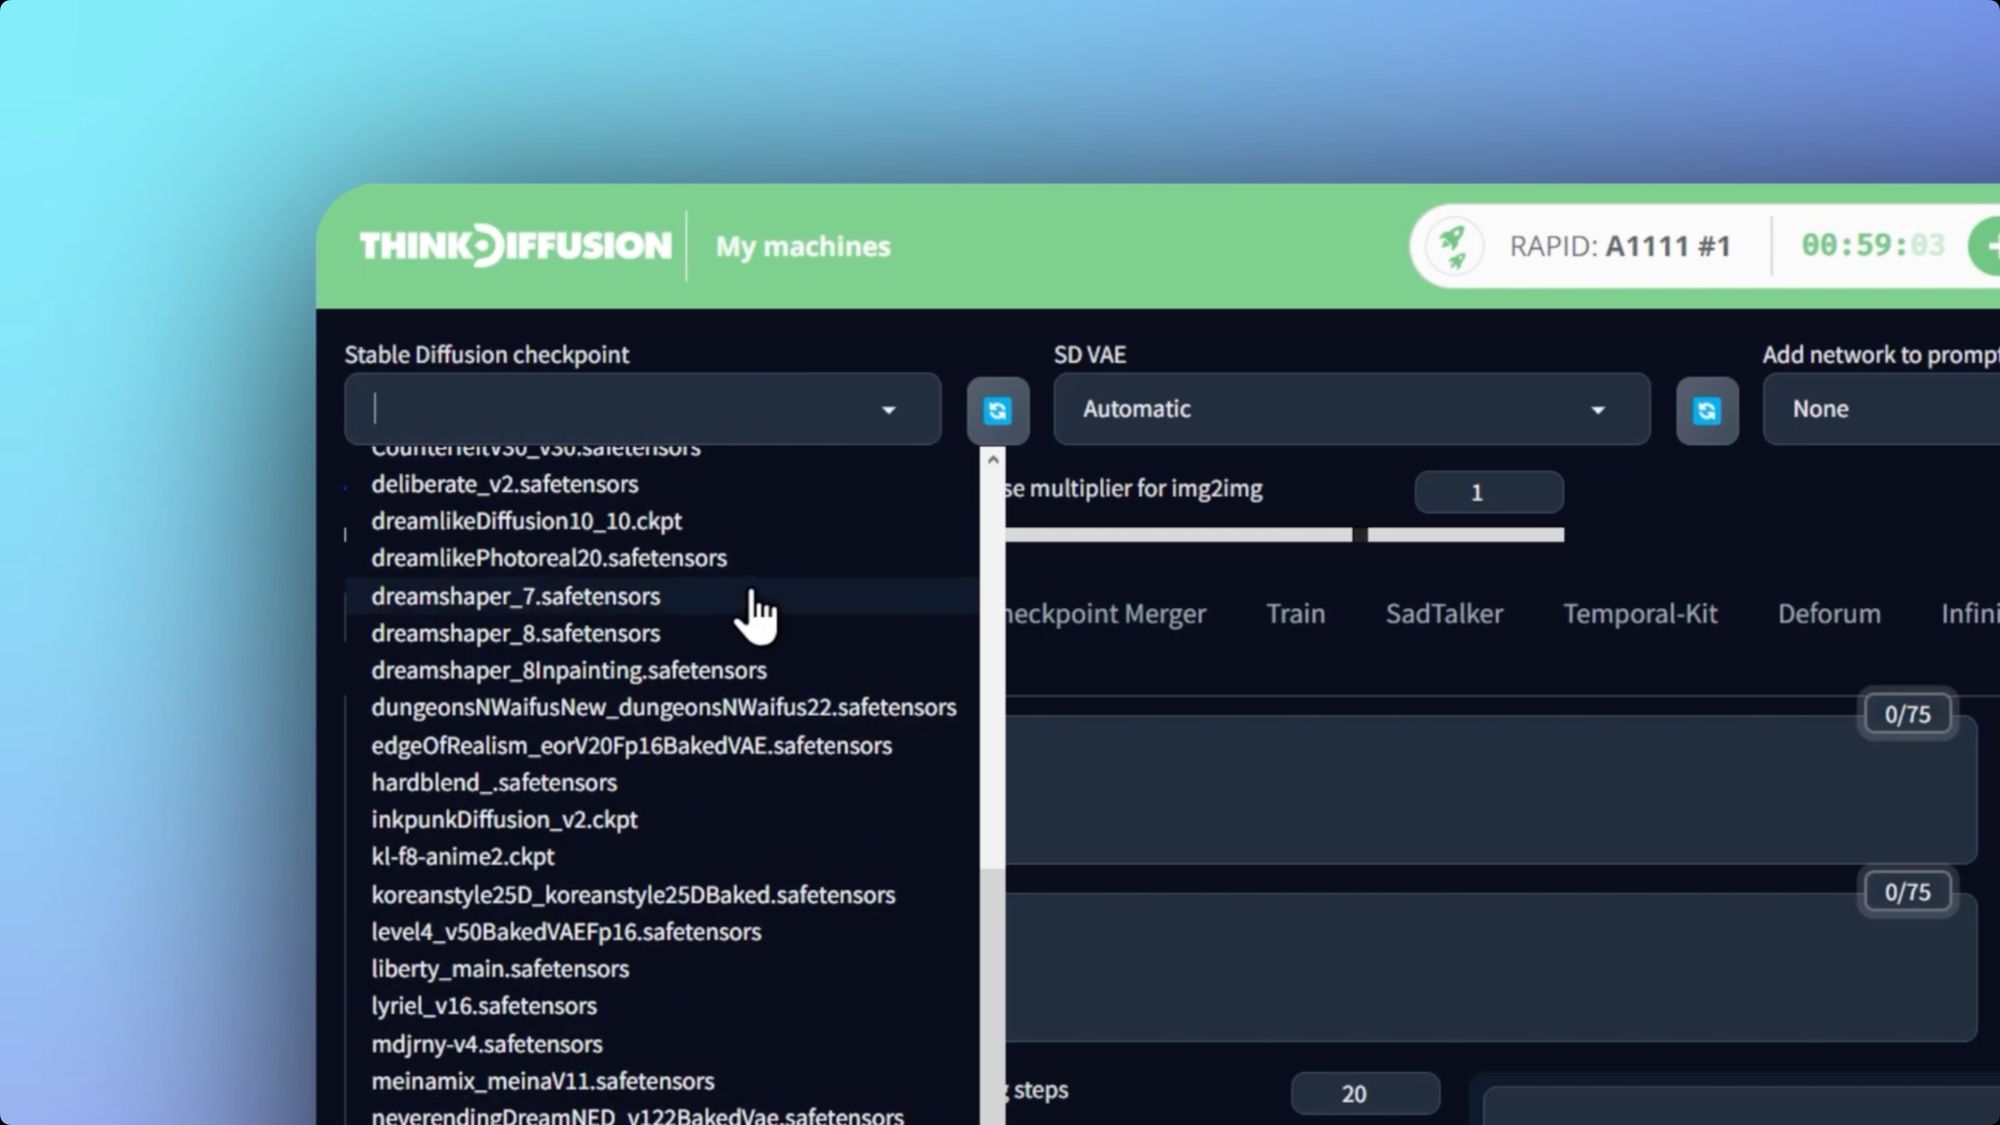Open the Add network to prompt dropdown
This screenshot has height=1125, width=2000.
(x=1880, y=409)
